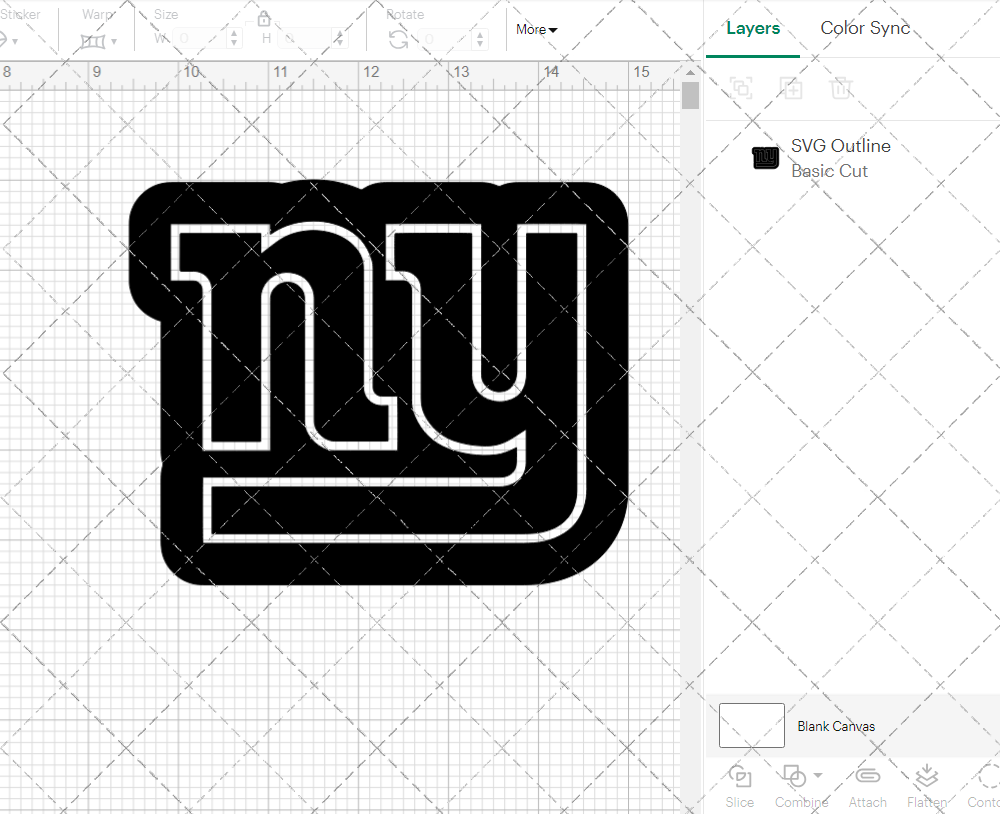Image resolution: width=1000 pixels, height=814 pixels.
Task: Switch to the Color Sync tab
Action: click(x=864, y=28)
